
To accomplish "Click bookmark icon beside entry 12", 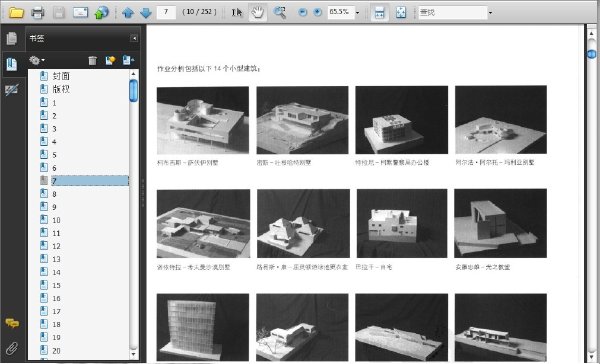I will click(44, 246).
